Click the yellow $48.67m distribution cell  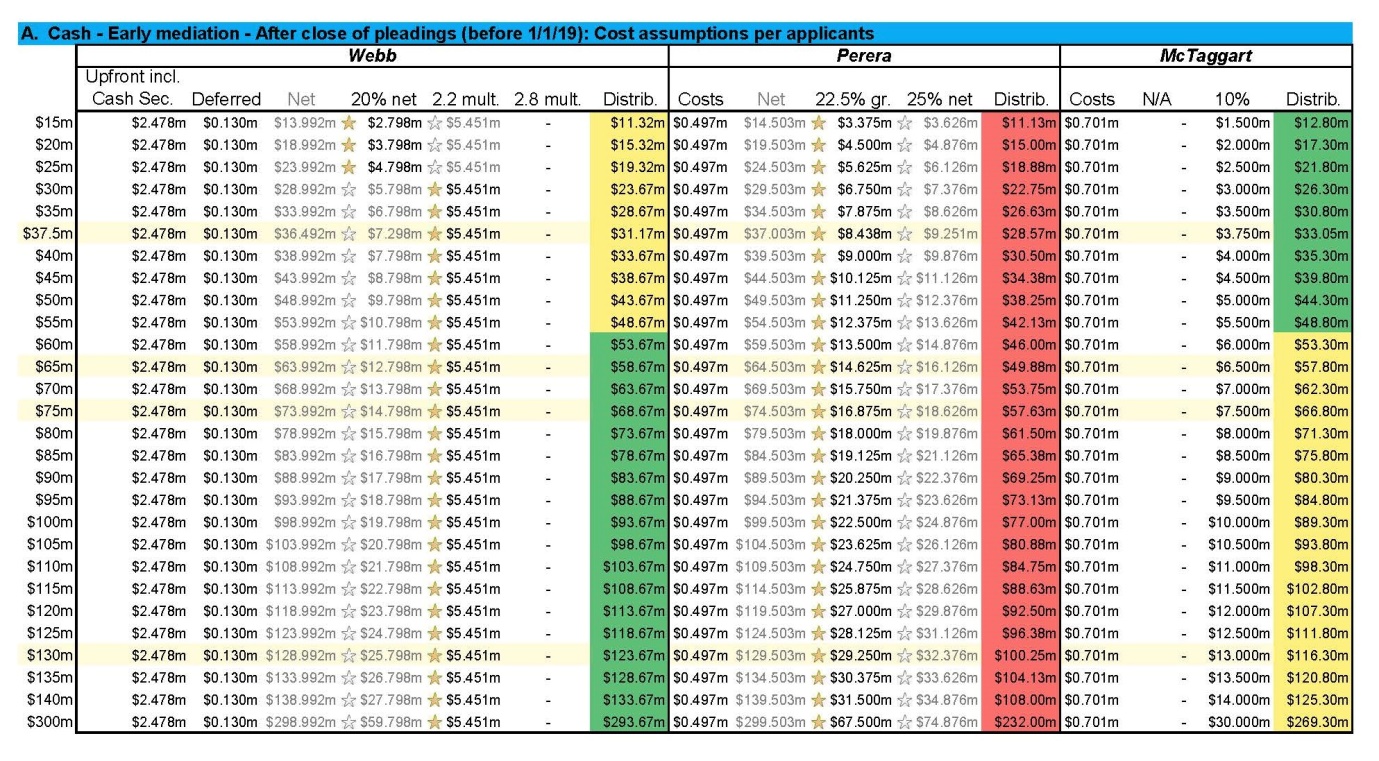point(628,322)
